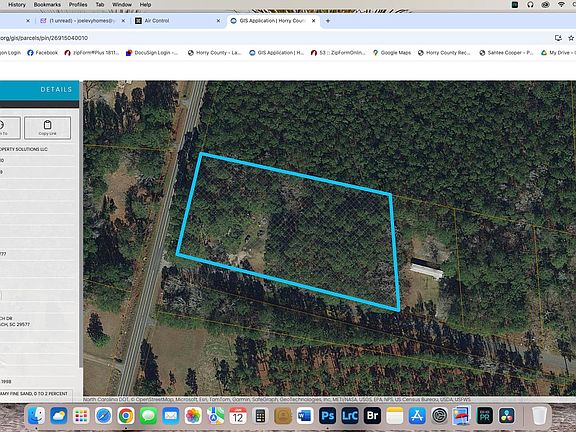Open the Bookmarks menu
Screen dimensions: 576x432
tap(47, 5)
